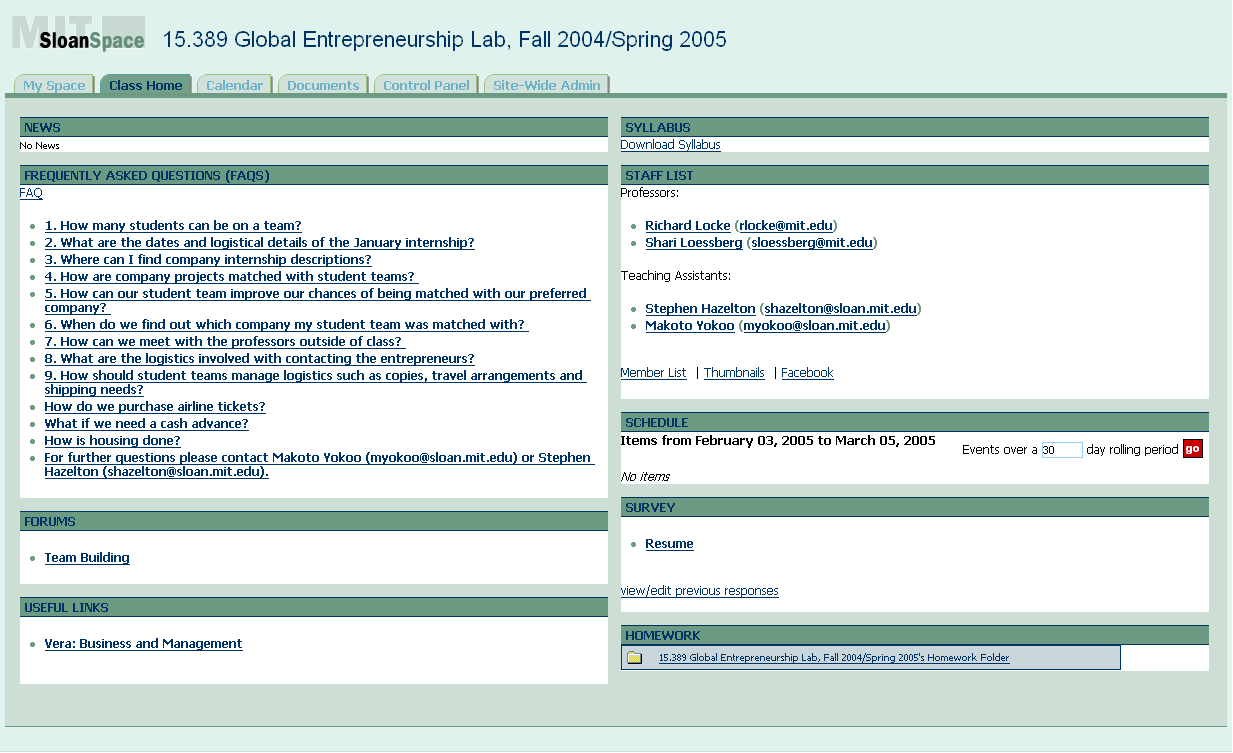Go to the Control Panel tab

pos(426,86)
